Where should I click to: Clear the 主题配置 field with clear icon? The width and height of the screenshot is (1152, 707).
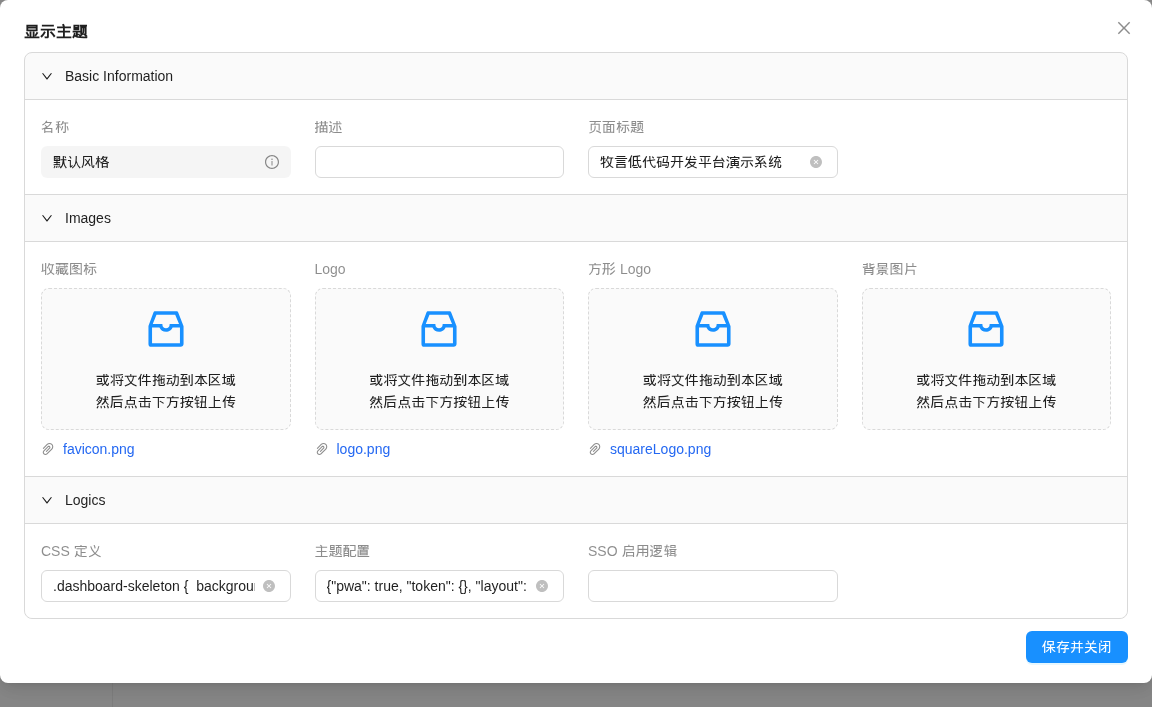(542, 586)
